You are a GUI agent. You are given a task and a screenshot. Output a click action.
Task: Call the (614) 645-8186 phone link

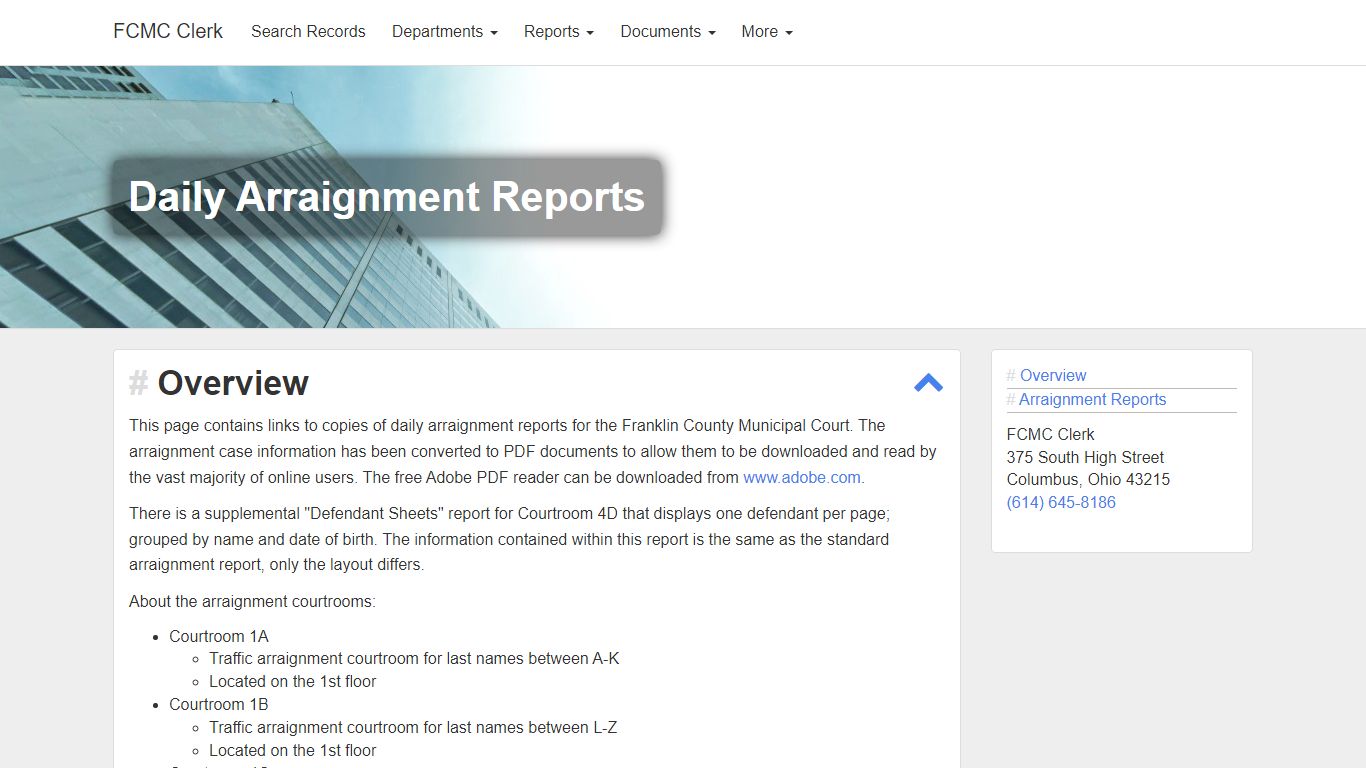tap(1061, 502)
